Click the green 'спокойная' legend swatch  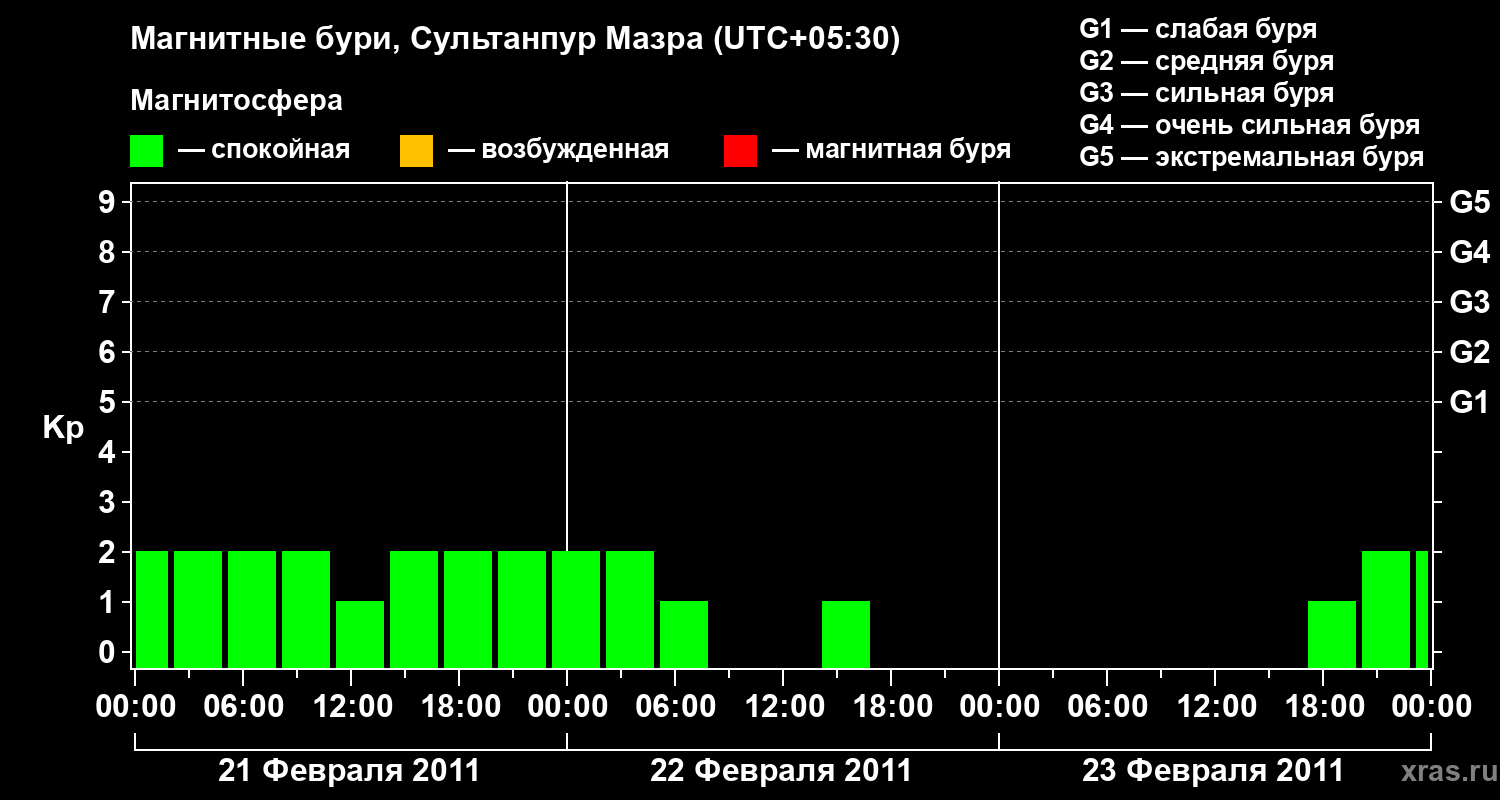click(x=147, y=151)
